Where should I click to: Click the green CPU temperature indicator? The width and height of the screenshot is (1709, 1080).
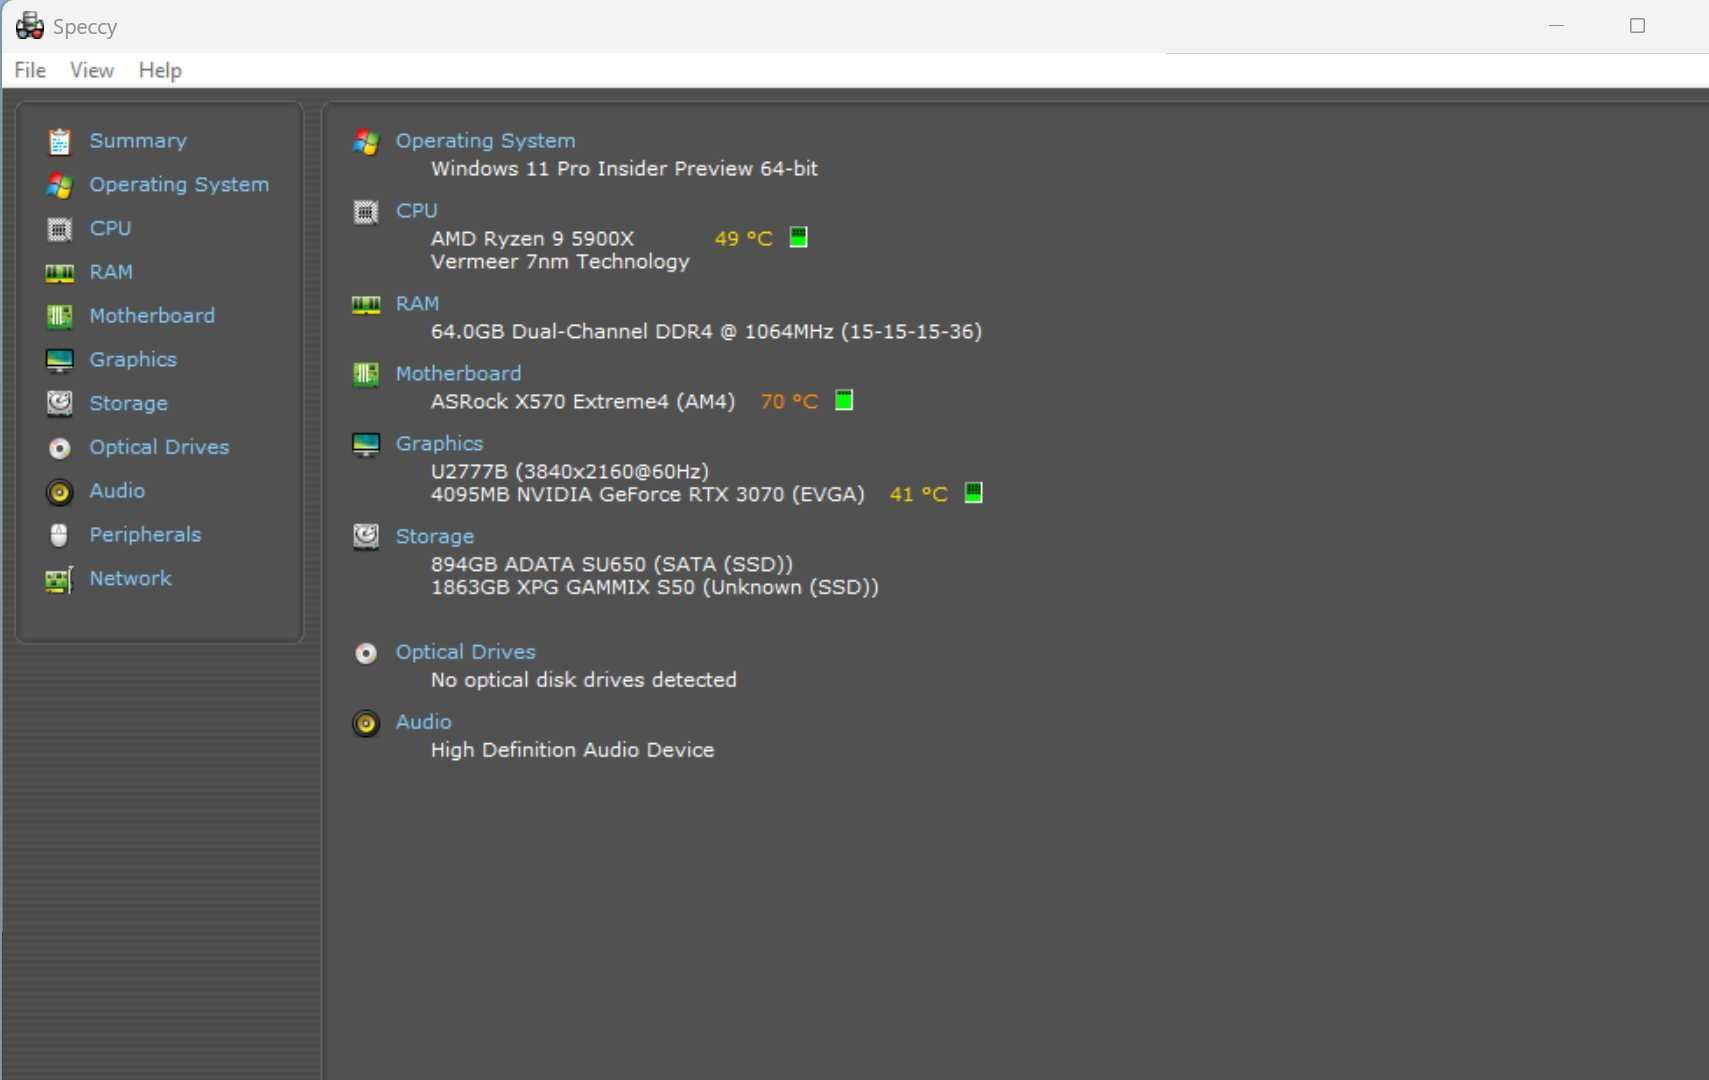click(798, 237)
